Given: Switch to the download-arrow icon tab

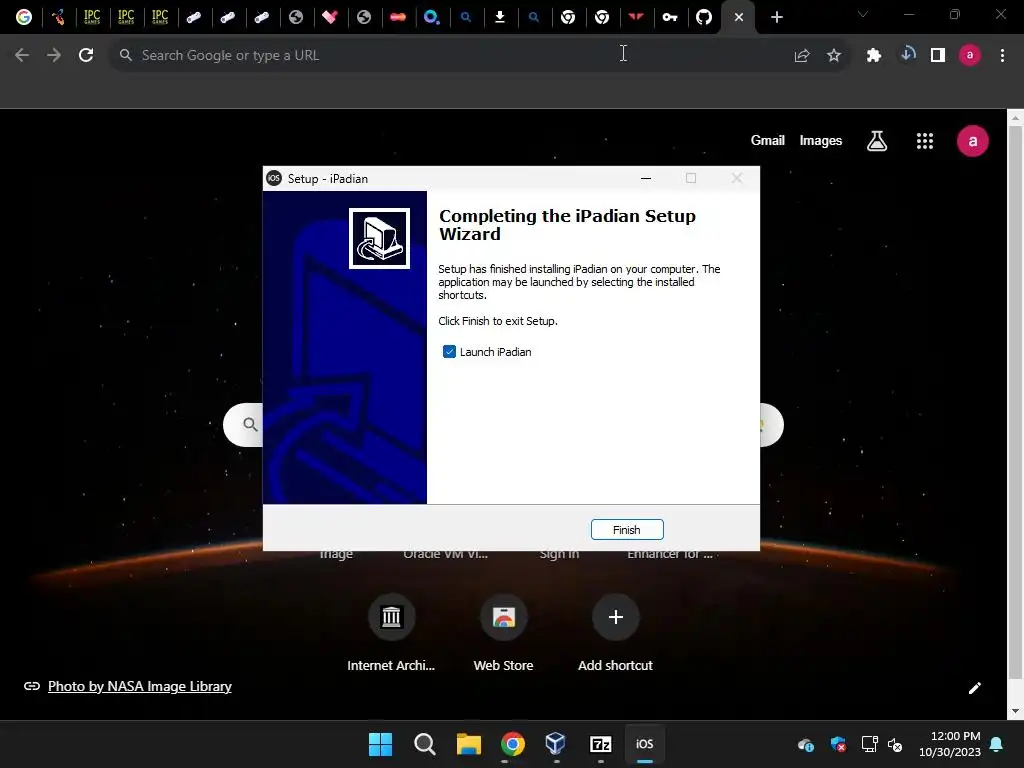Looking at the screenshot, I should 500,17.
